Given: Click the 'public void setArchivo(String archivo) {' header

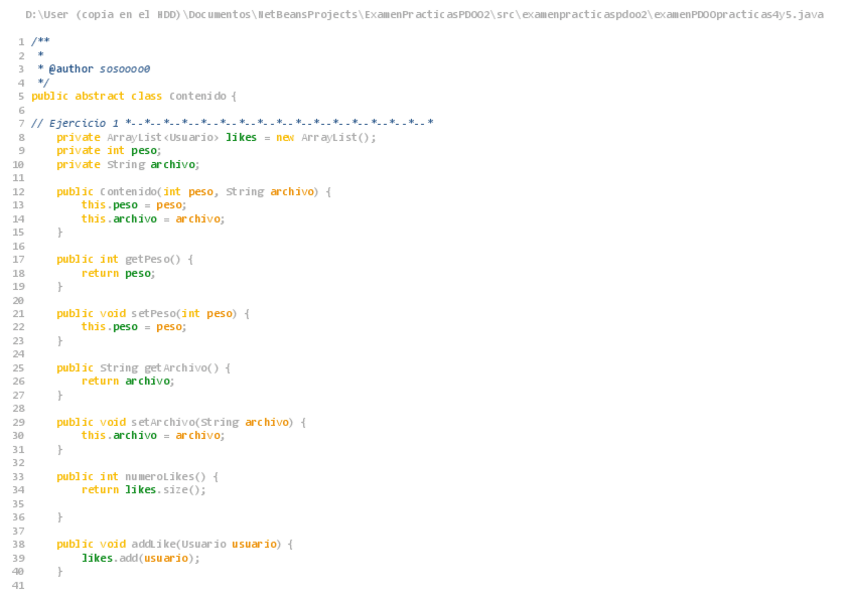Looking at the screenshot, I should 181,422.
